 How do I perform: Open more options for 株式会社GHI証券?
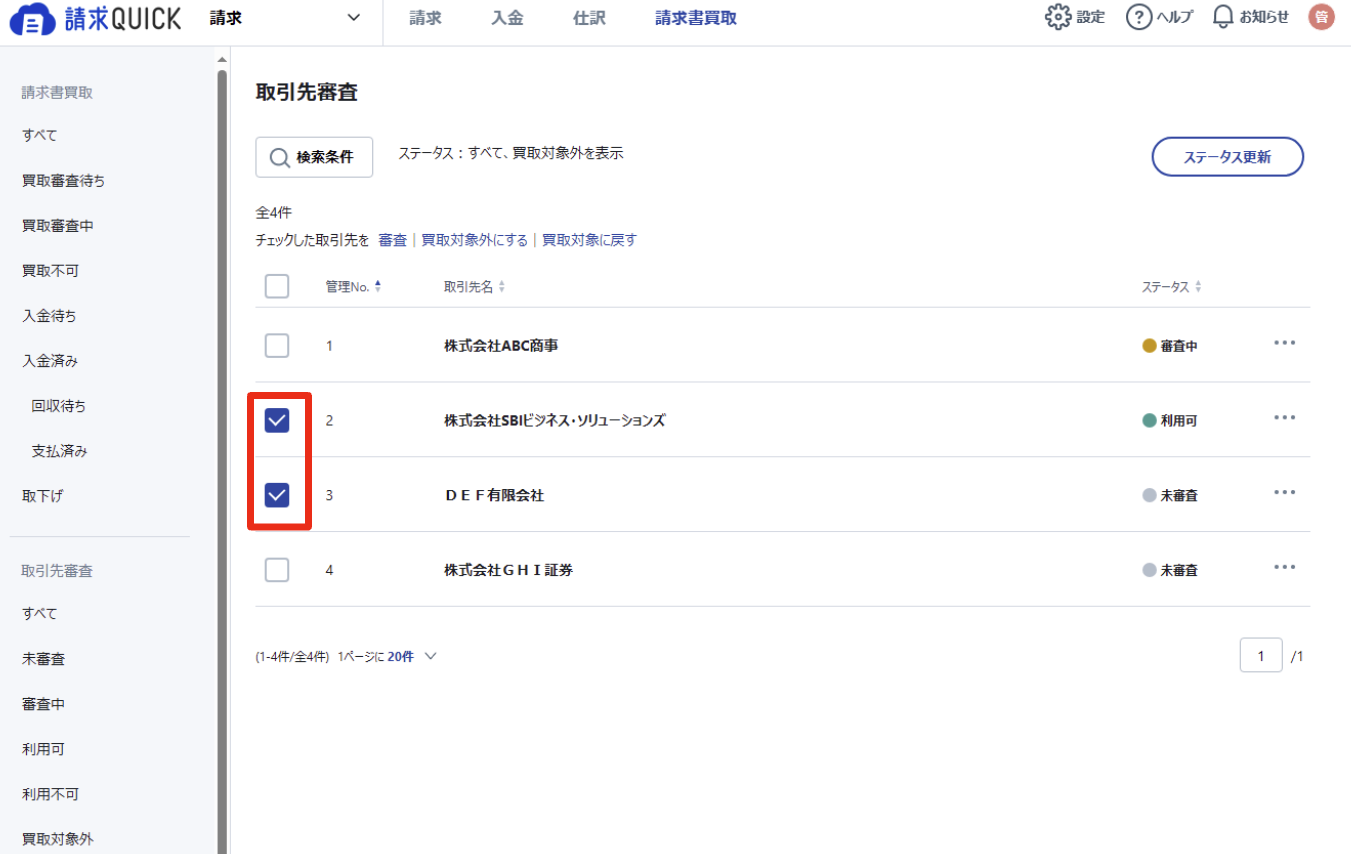[x=1285, y=567]
